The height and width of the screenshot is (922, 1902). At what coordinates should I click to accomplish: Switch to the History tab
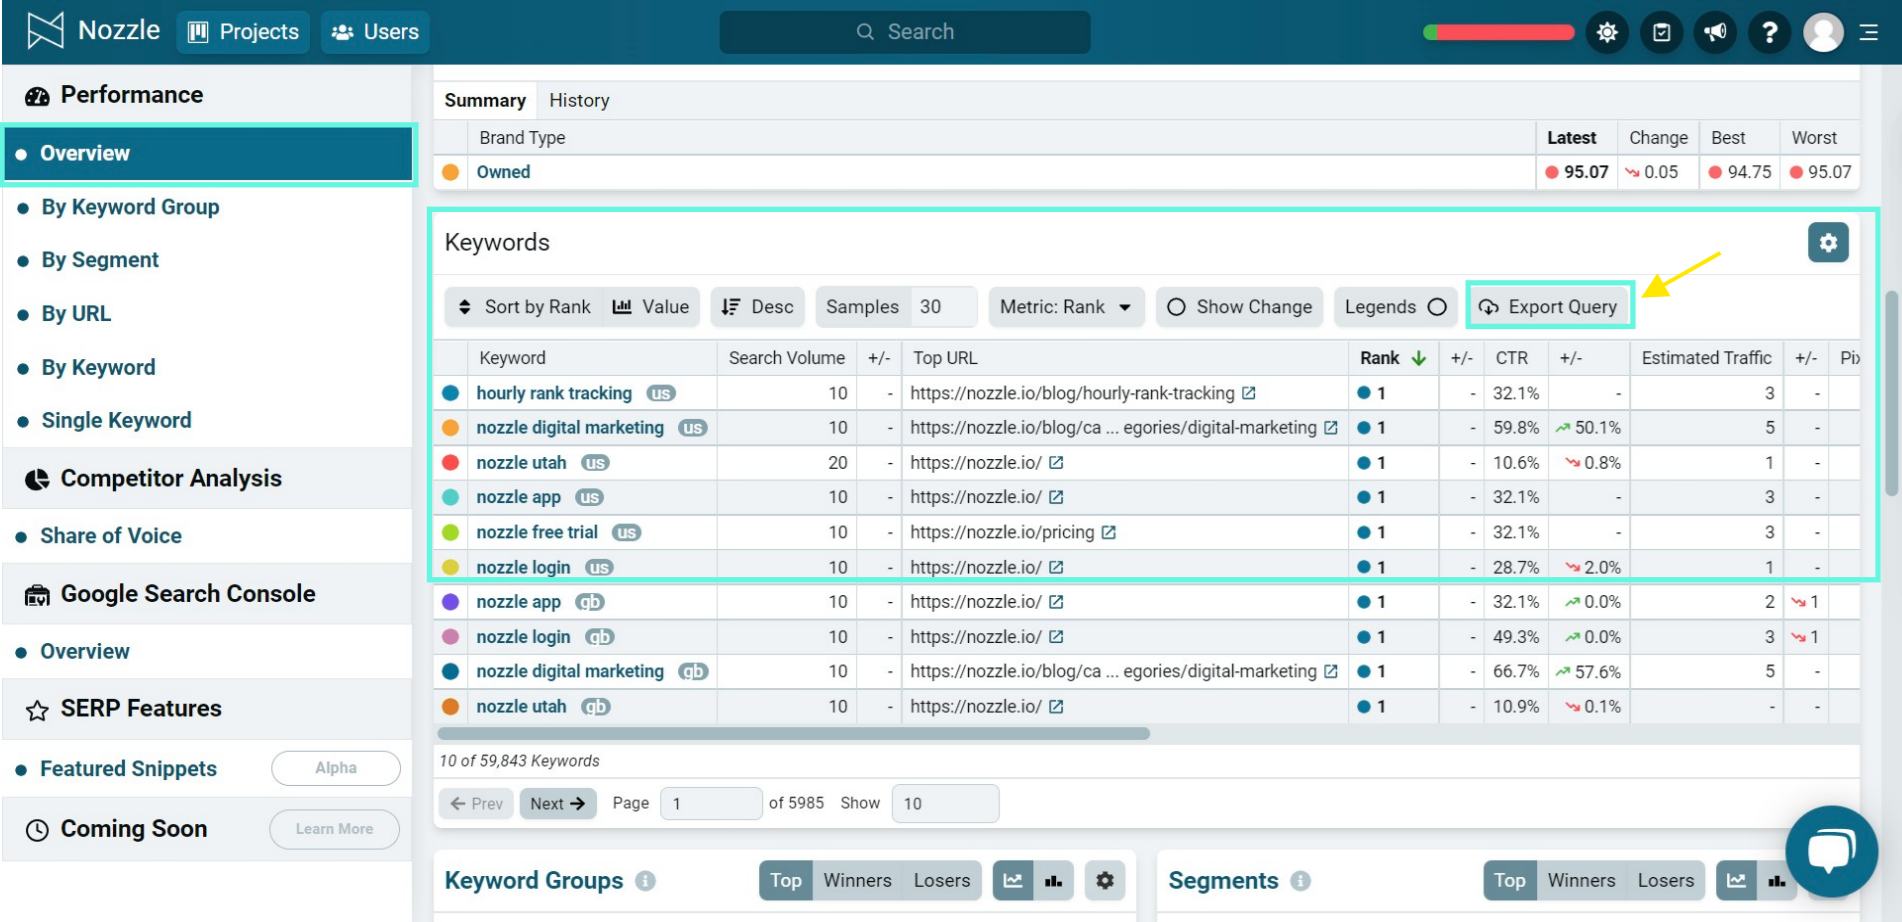[579, 101]
